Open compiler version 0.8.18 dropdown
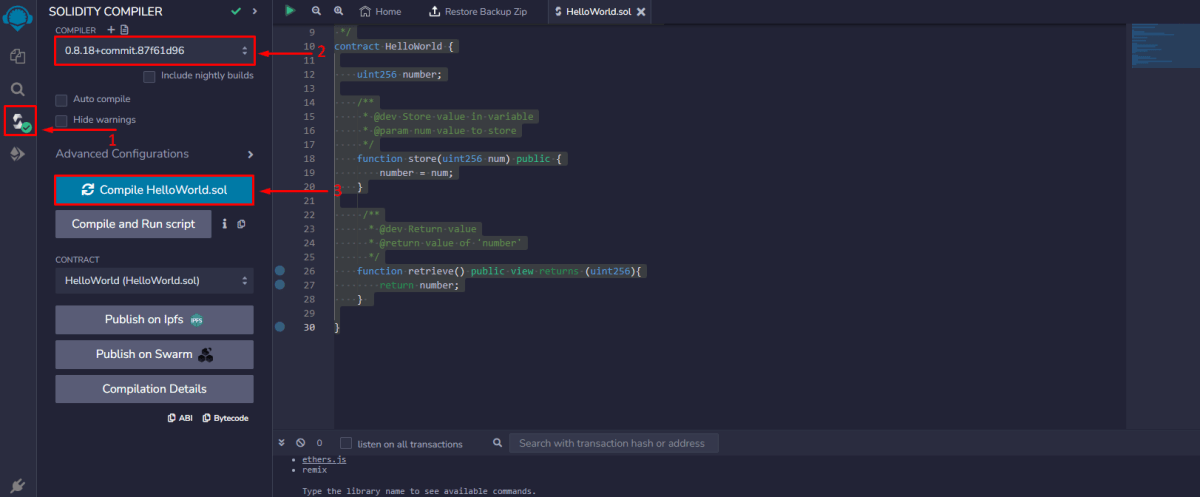Image resolution: width=1200 pixels, height=497 pixels. pos(155,50)
